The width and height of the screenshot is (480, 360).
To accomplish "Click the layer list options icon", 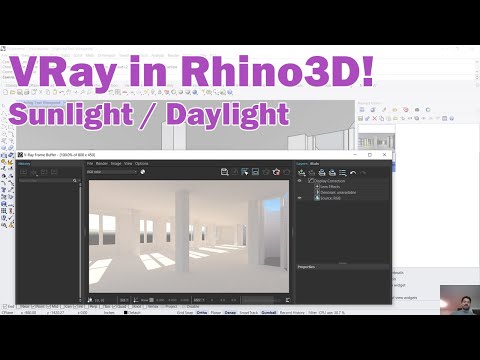I will click(x=343, y=172).
